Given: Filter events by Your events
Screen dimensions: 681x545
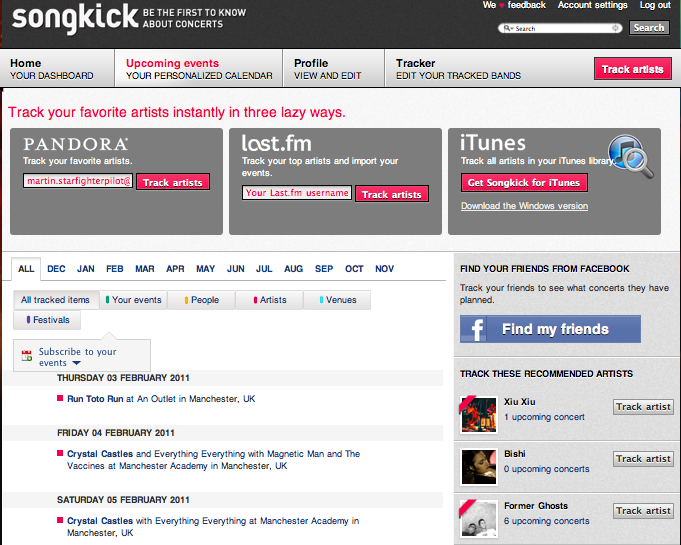Looking at the screenshot, I should 133,300.
